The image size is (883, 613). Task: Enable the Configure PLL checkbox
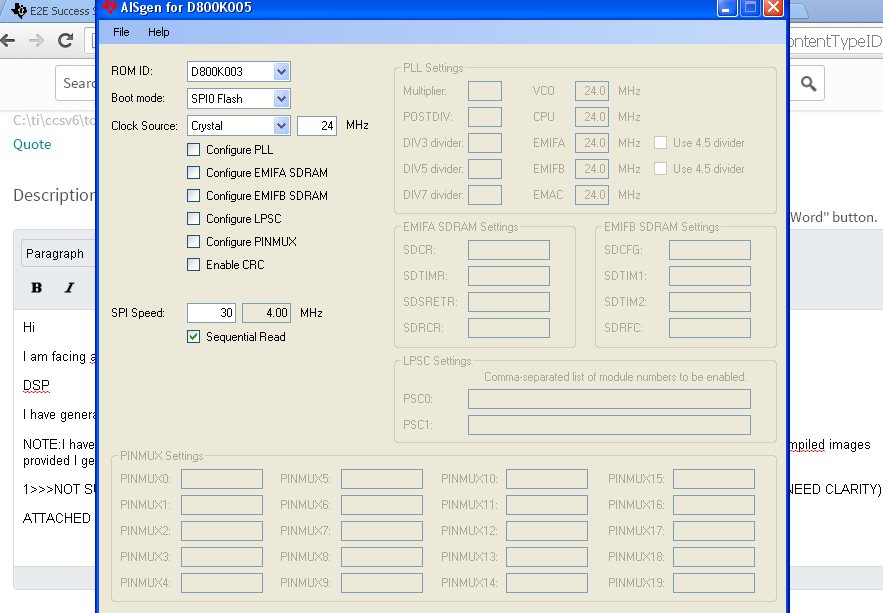193,150
